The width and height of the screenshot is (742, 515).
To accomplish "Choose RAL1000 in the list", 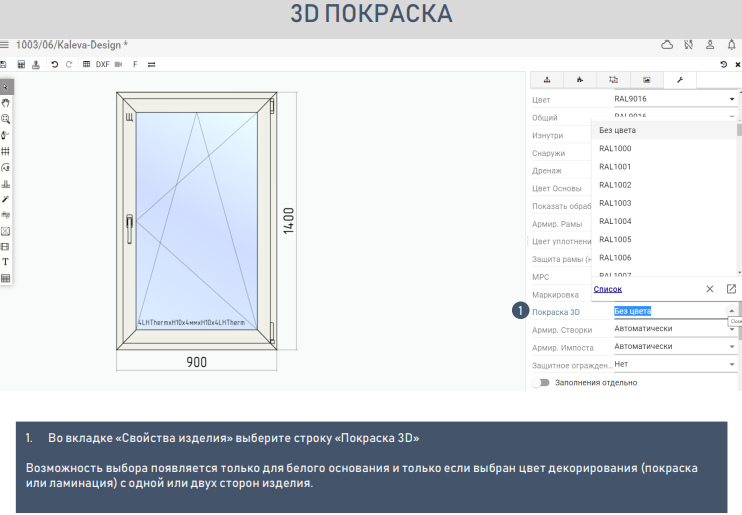I will coord(664,148).
